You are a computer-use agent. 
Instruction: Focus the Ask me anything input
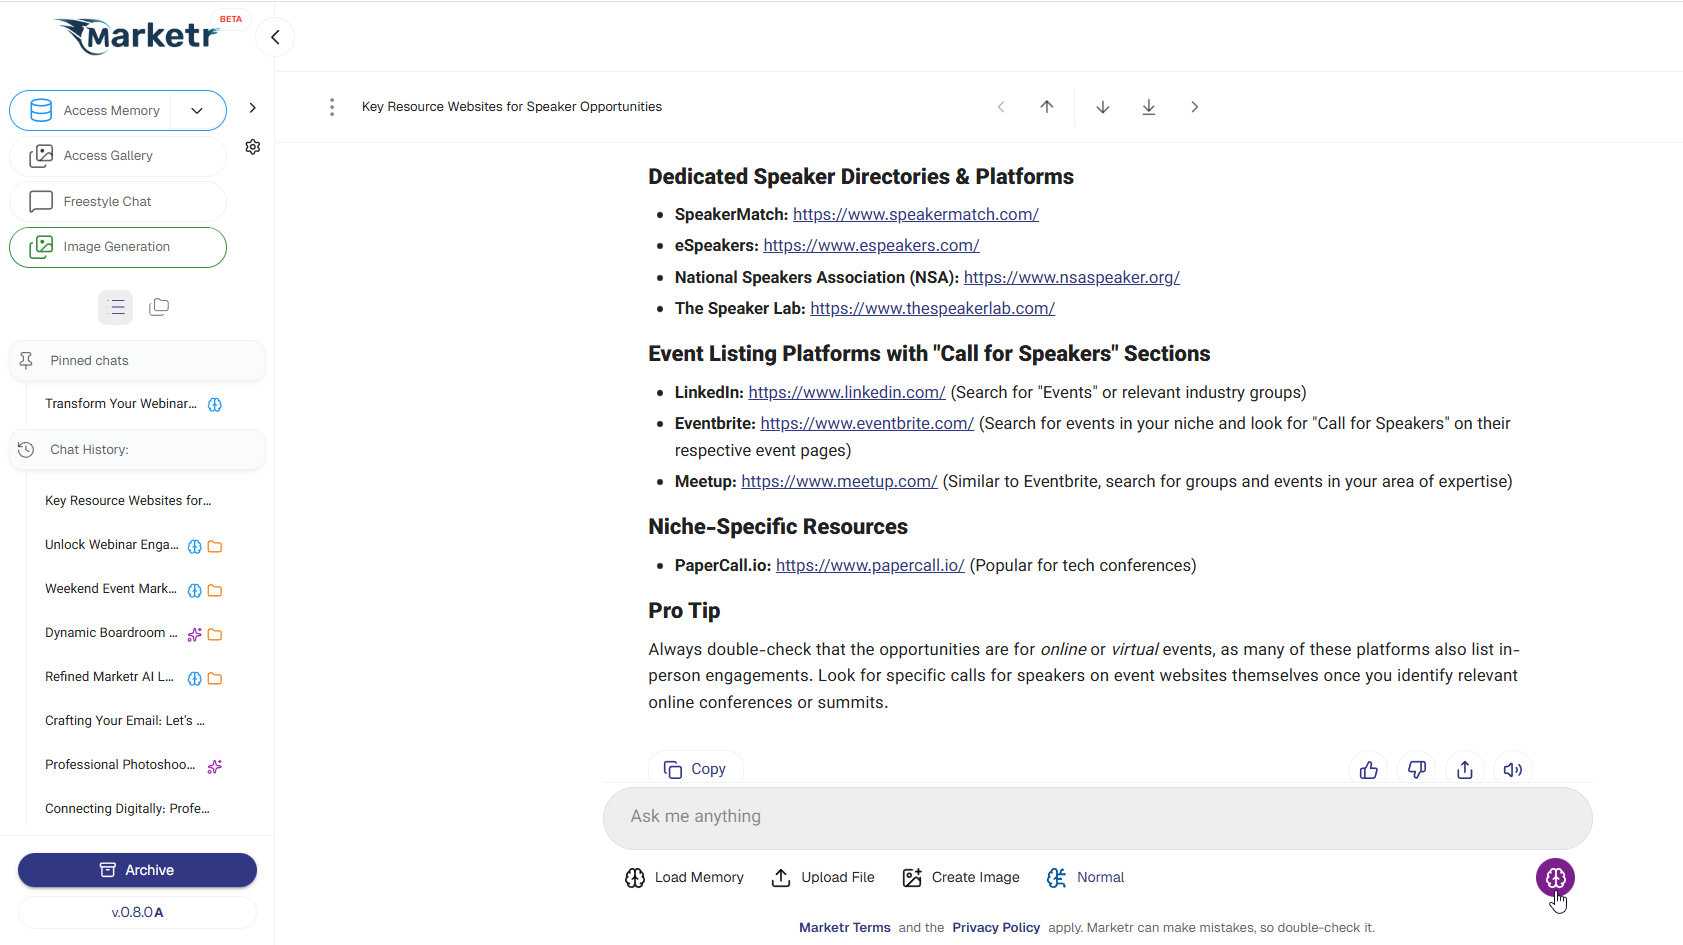[1097, 817]
